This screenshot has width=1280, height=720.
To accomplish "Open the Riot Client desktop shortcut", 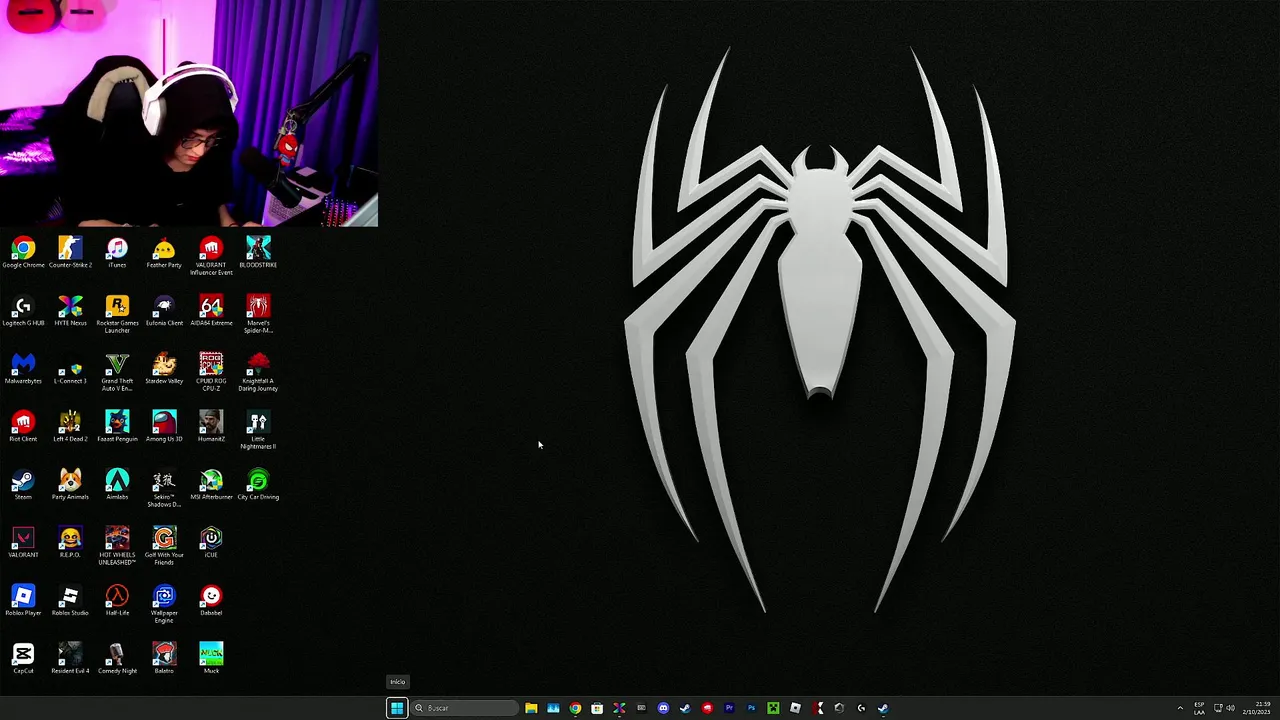I will 23,426.
